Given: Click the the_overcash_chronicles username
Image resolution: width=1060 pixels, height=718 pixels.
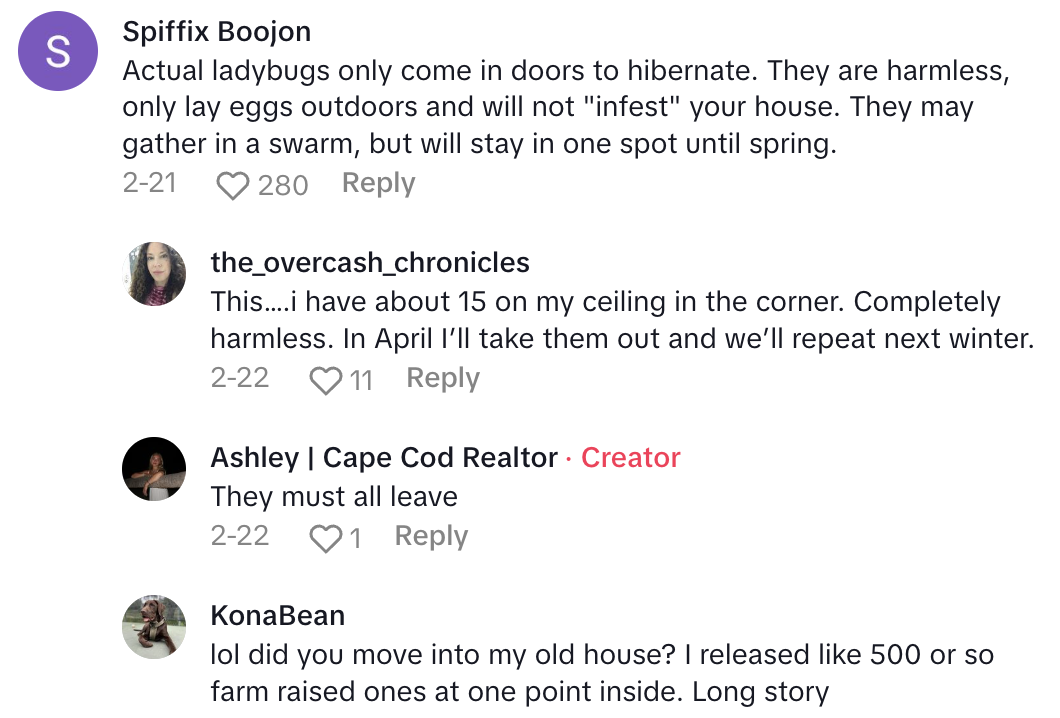Looking at the screenshot, I should point(370,263).
